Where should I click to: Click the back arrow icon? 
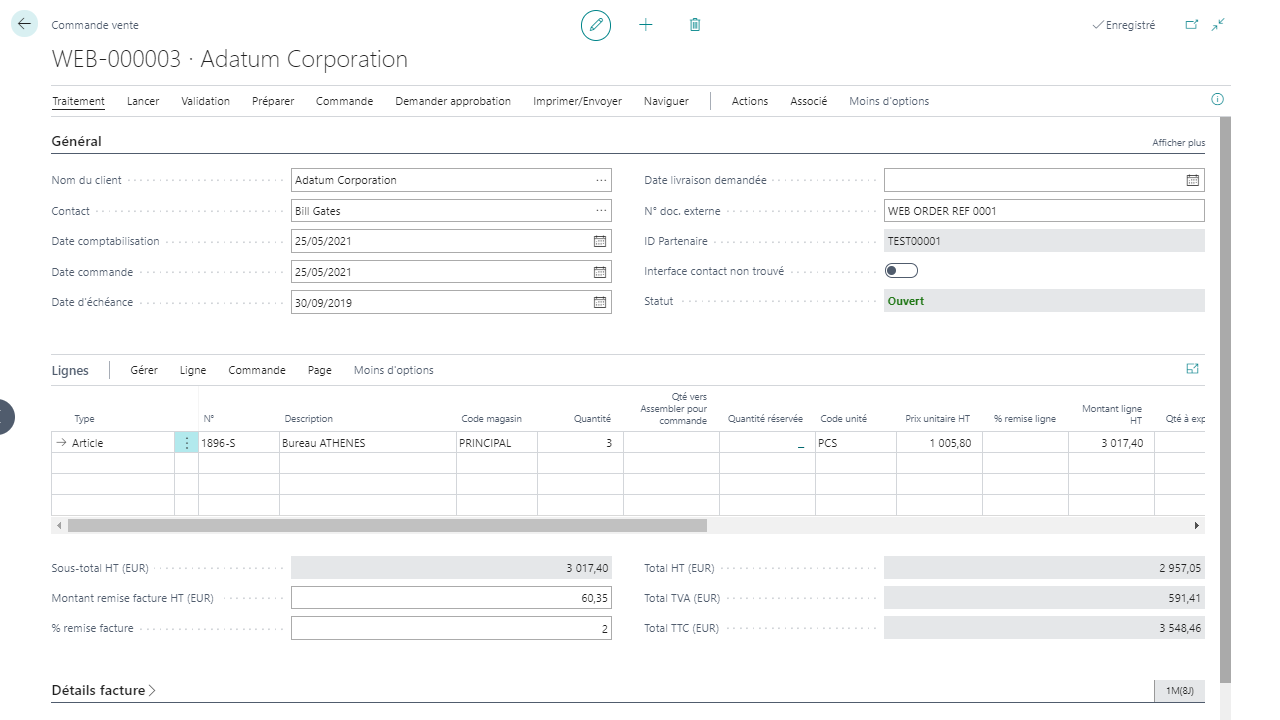click(x=24, y=25)
